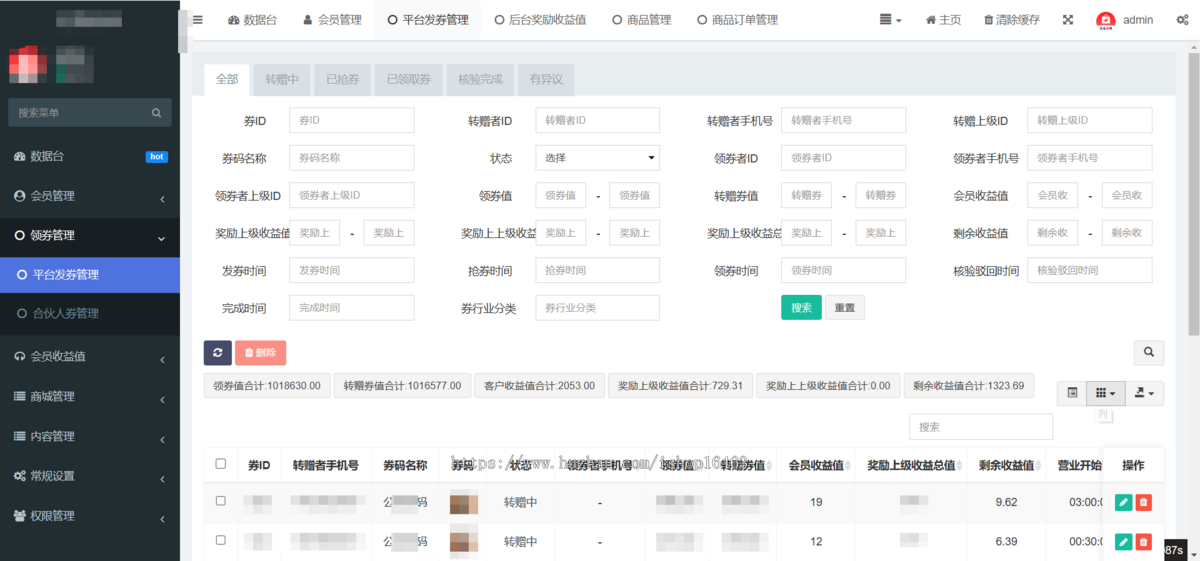Select the 已抢券 filter tab

342,80
